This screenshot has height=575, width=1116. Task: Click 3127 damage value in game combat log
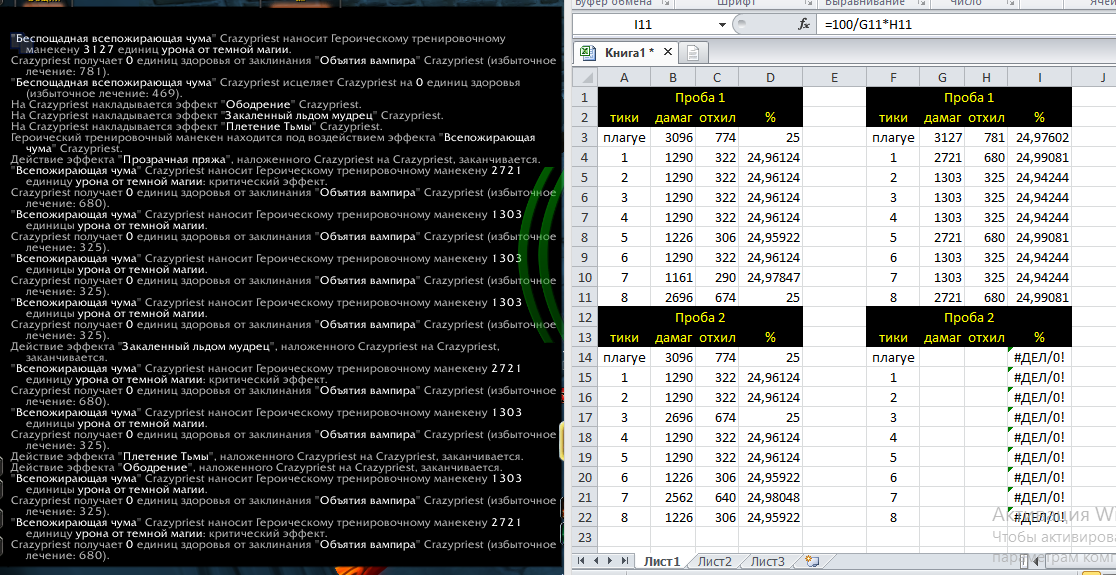[x=98, y=50]
